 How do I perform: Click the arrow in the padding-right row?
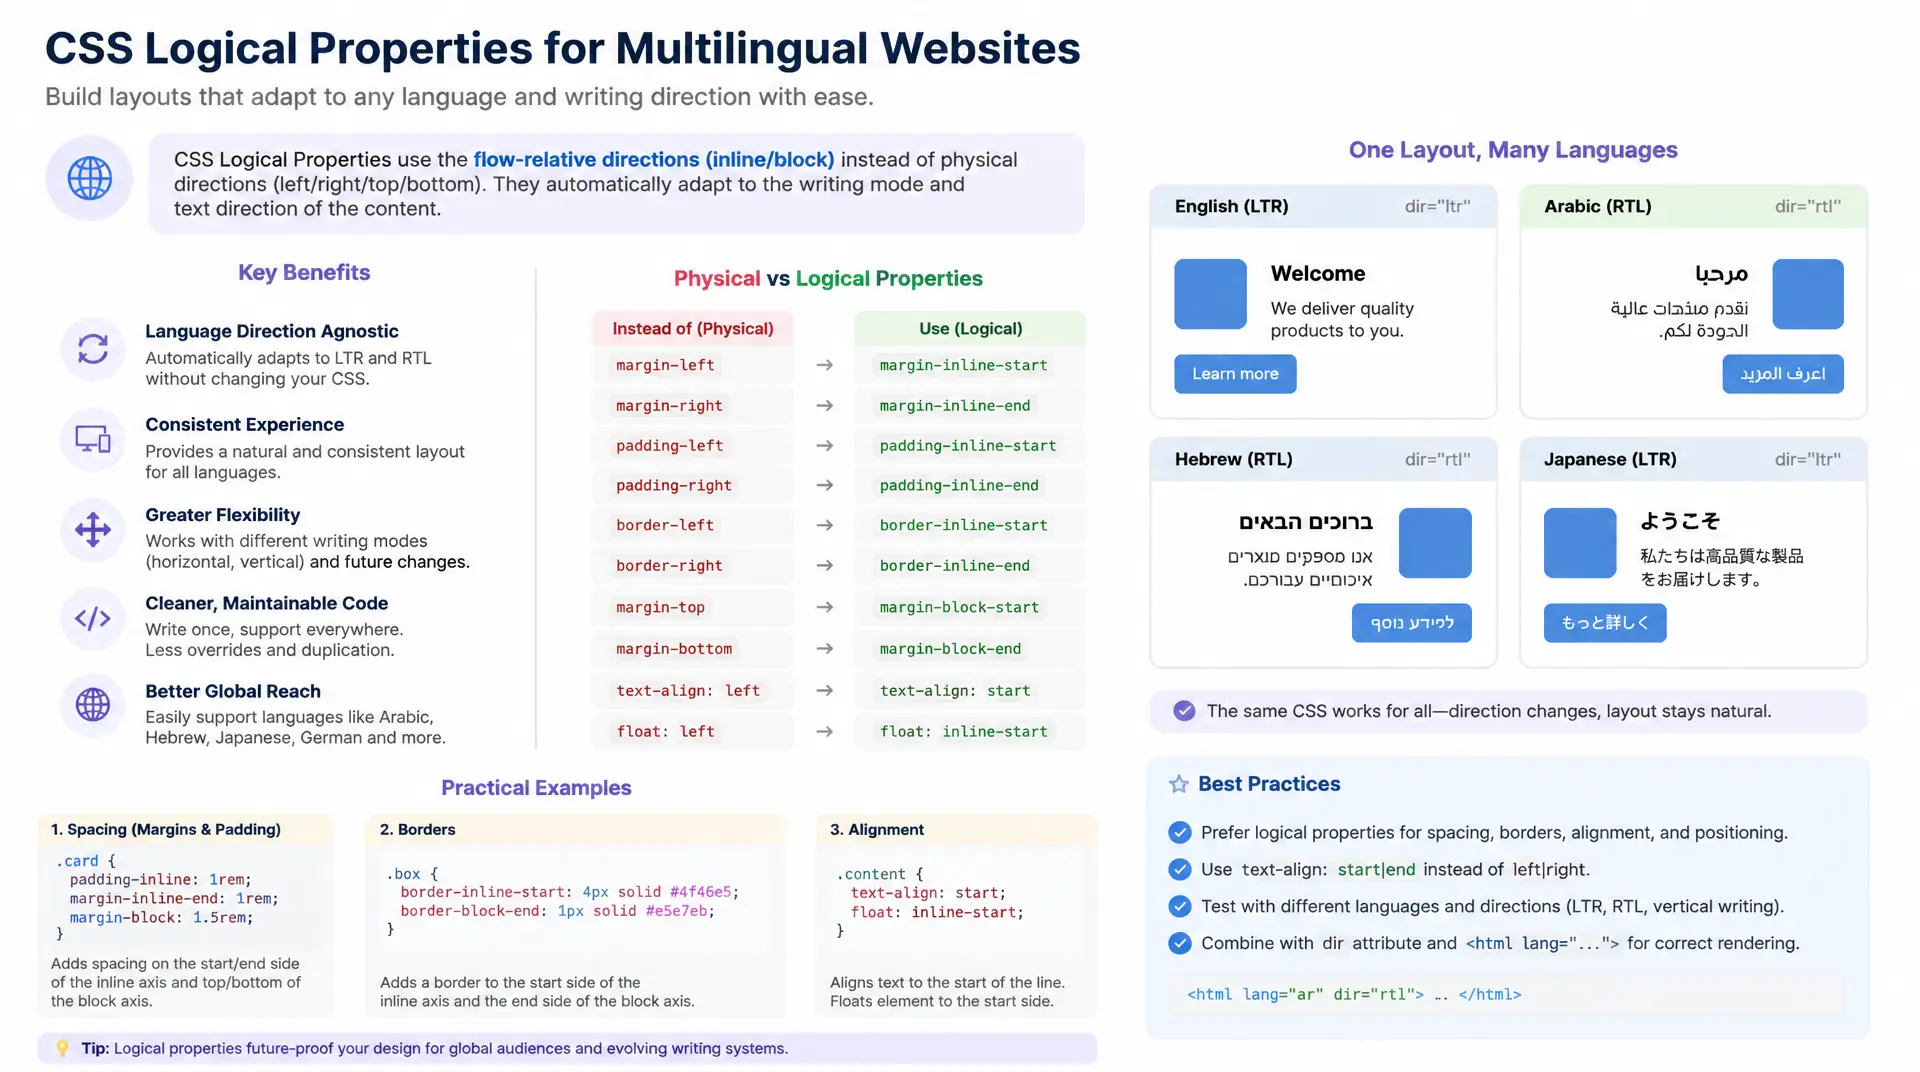click(825, 486)
